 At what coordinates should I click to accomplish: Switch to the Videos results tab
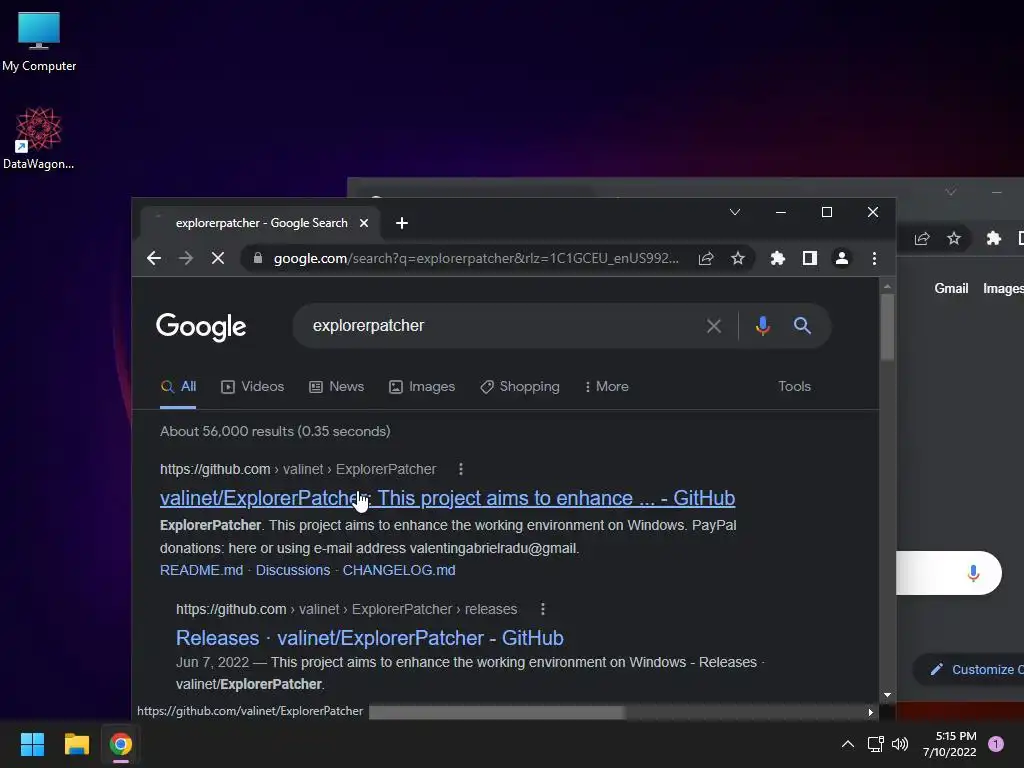[253, 387]
